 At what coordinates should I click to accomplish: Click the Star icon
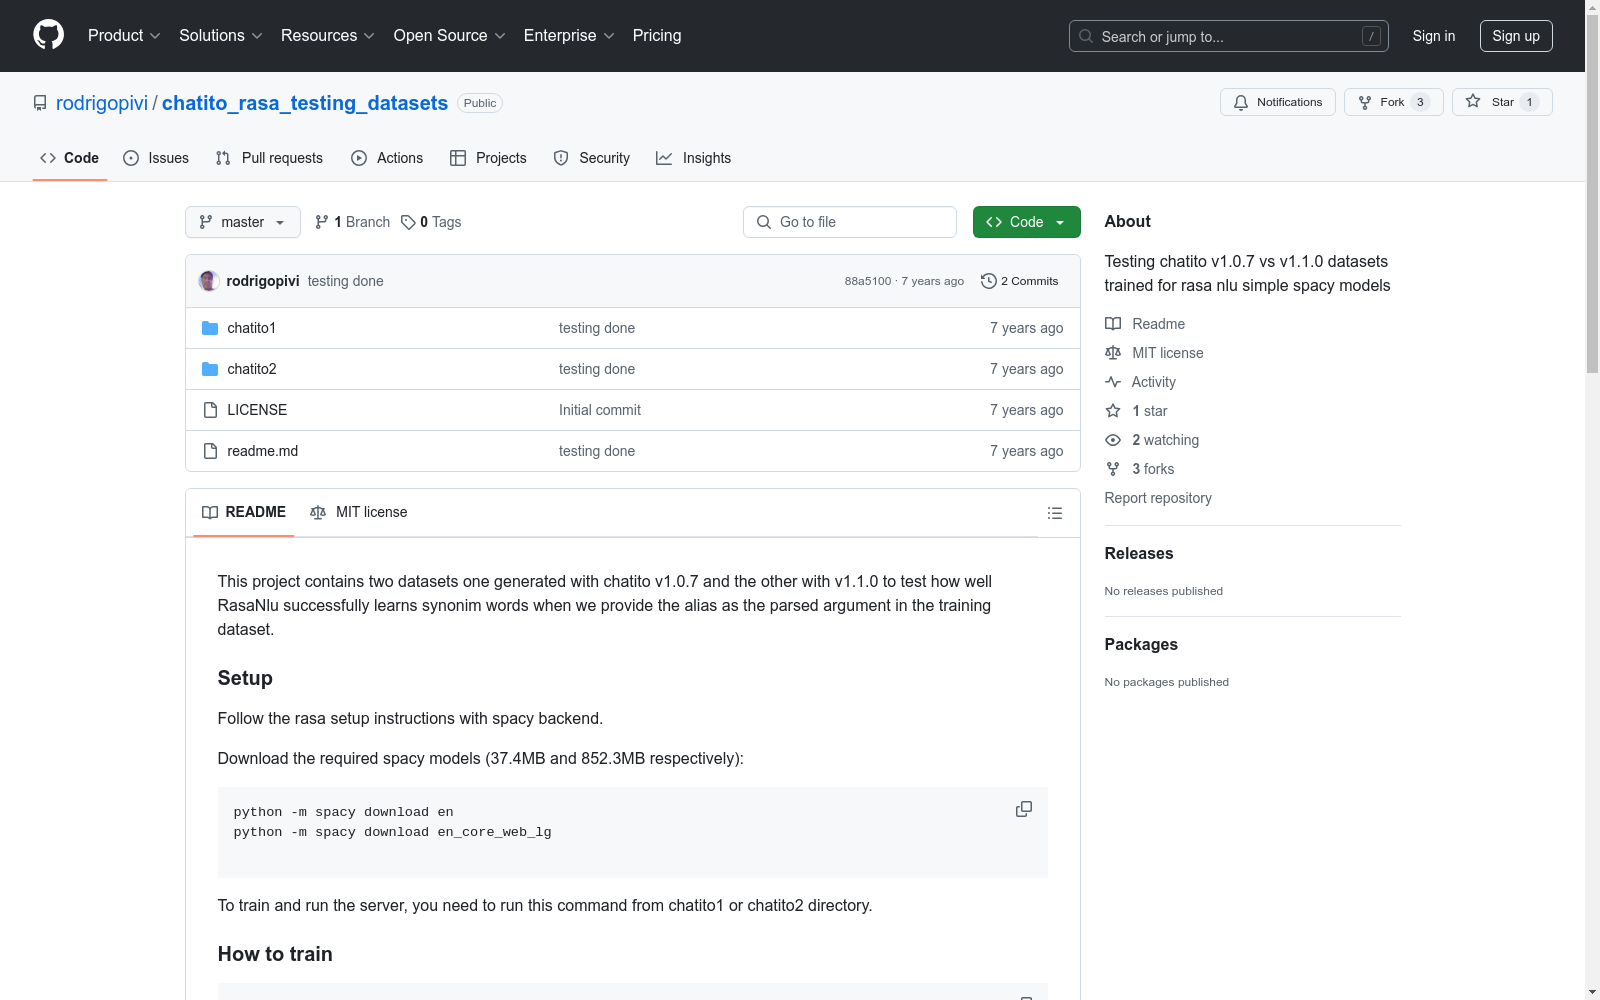coord(1473,101)
